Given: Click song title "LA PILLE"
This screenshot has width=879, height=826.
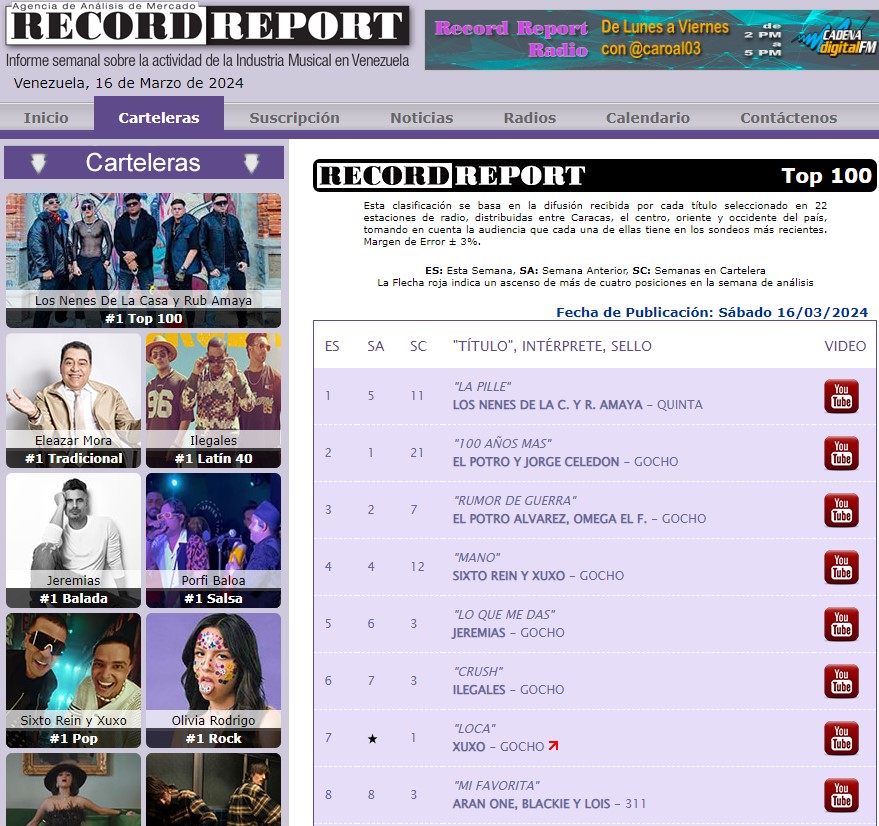Looking at the screenshot, I should pyautogui.click(x=482, y=386).
